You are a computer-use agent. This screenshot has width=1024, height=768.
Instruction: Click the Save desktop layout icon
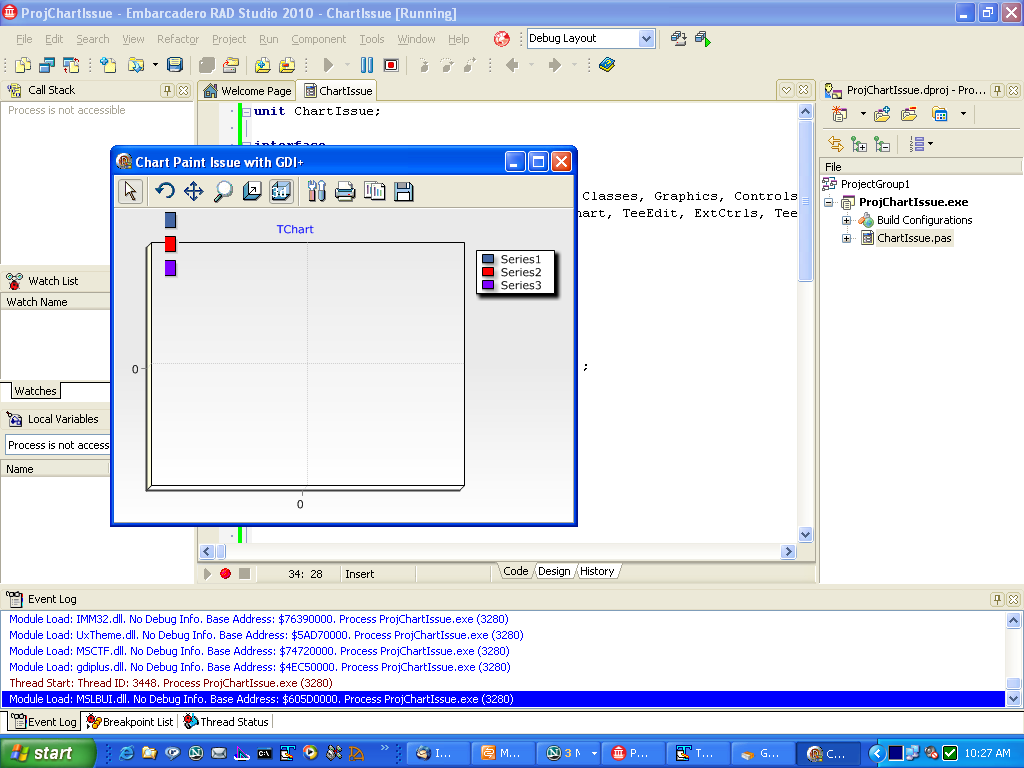(679, 39)
